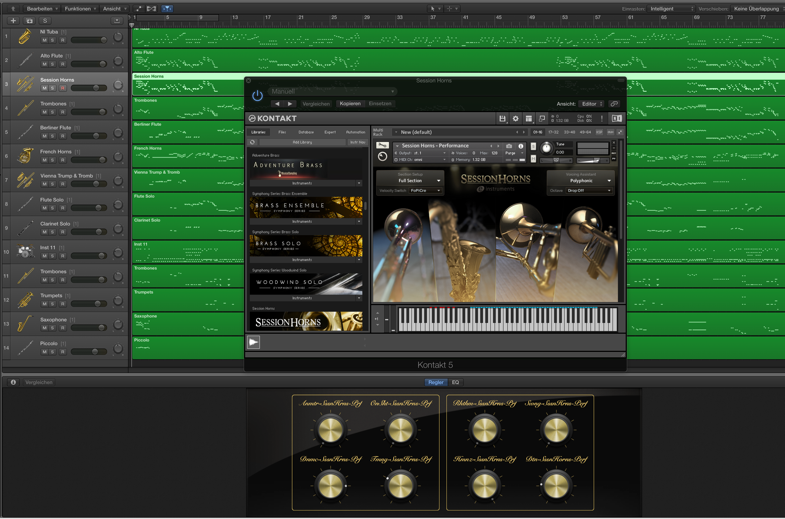Click the Kopieren button in plug-in header
Image resolution: width=785 pixels, height=519 pixels.
click(350, 104)
